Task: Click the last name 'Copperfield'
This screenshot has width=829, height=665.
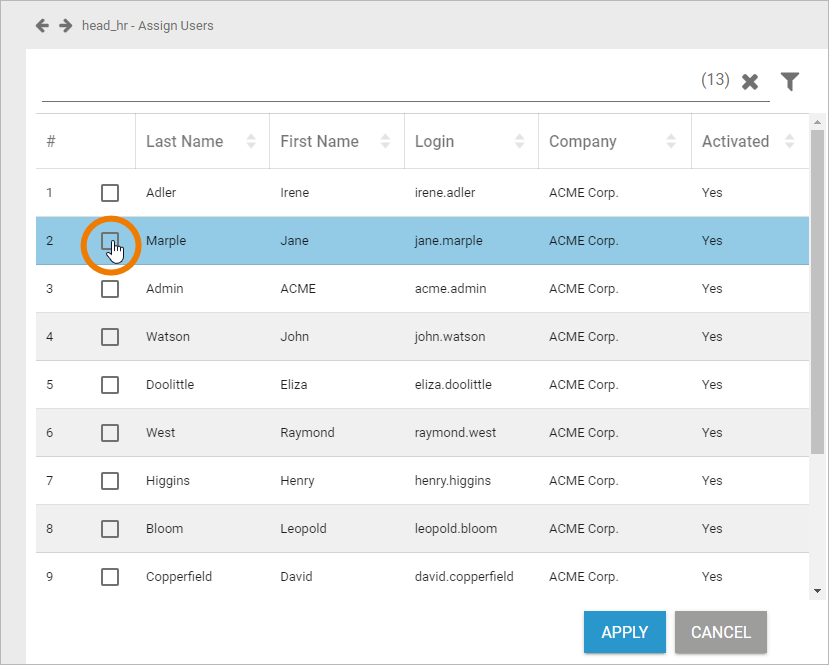Action: pos(179,576)
